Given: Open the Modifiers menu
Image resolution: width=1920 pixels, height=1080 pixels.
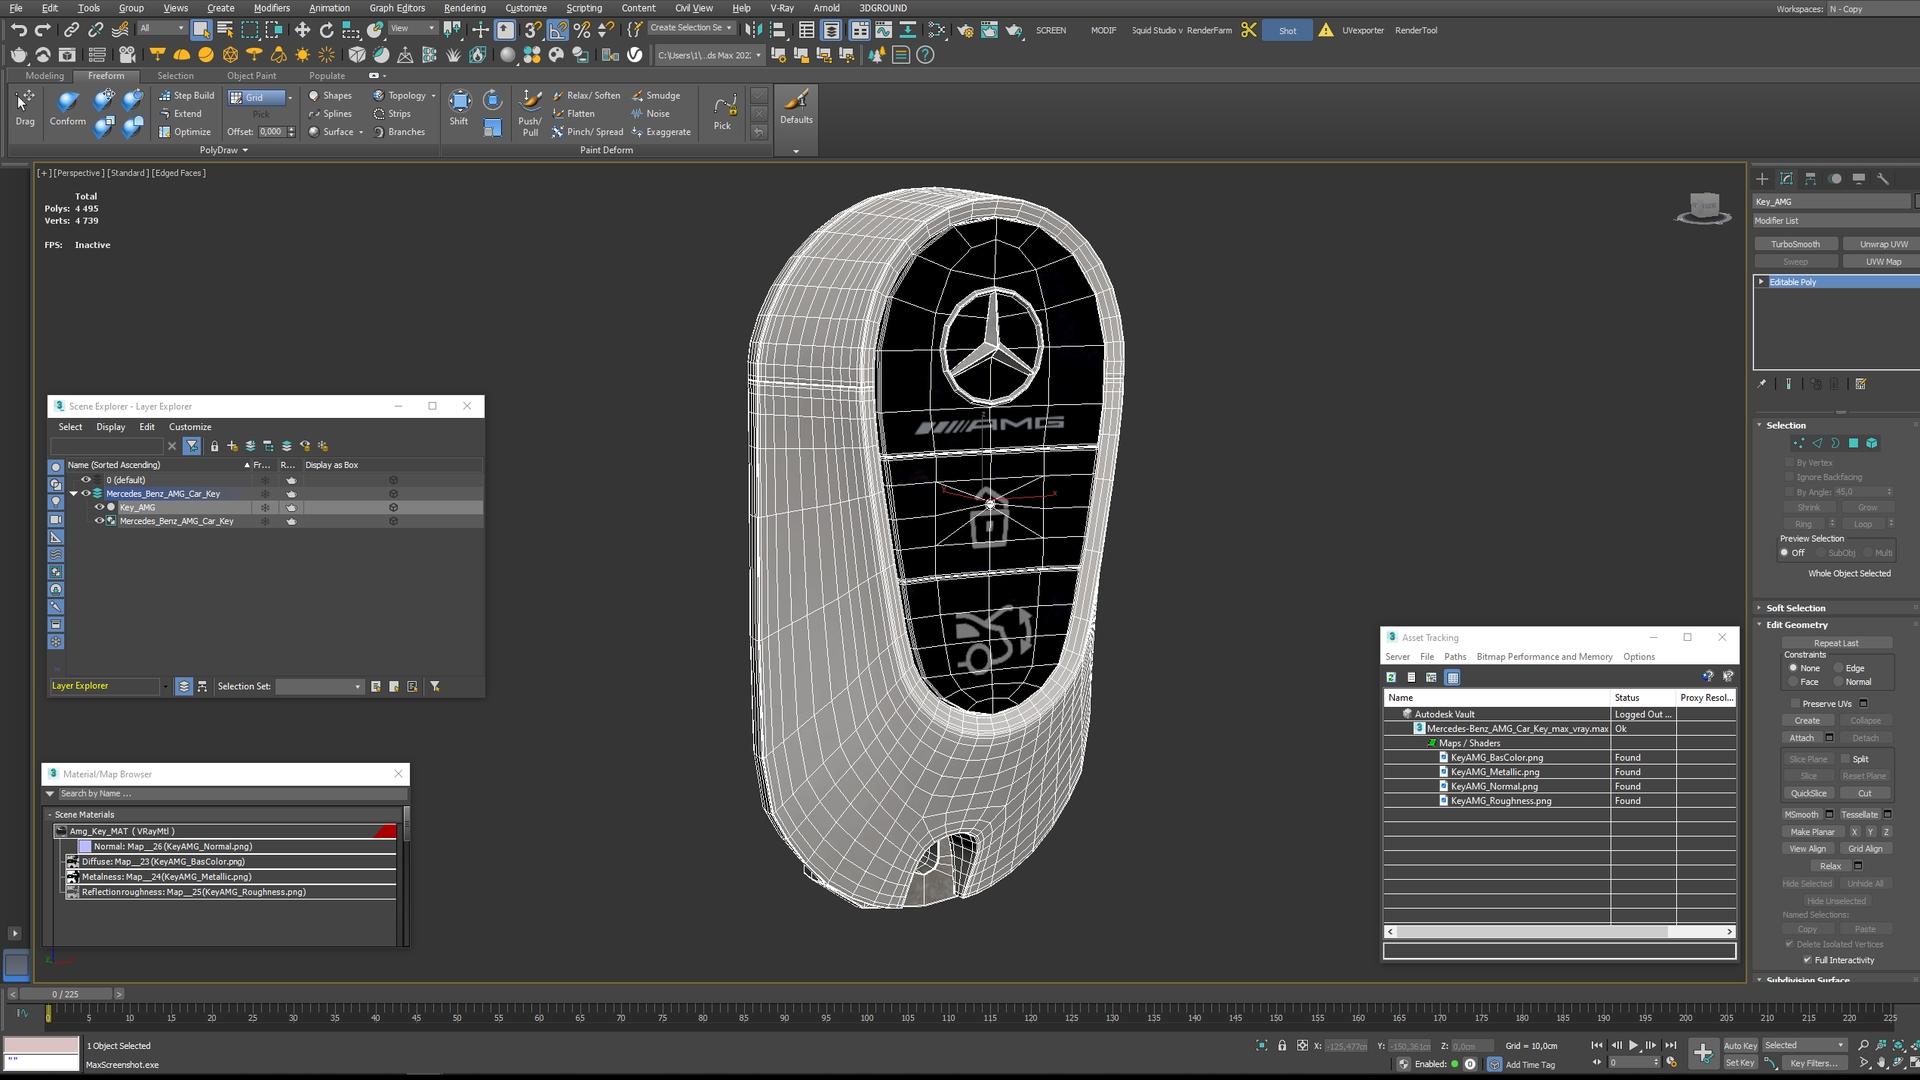Looking at the screenshot, I should point(271,8).
